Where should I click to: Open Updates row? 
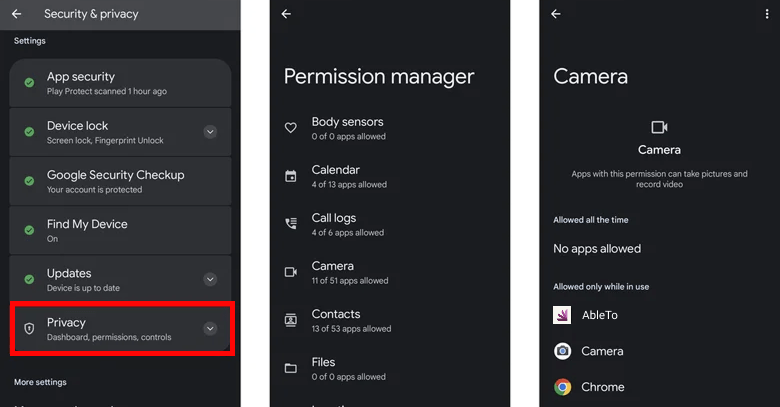(120, 279)
